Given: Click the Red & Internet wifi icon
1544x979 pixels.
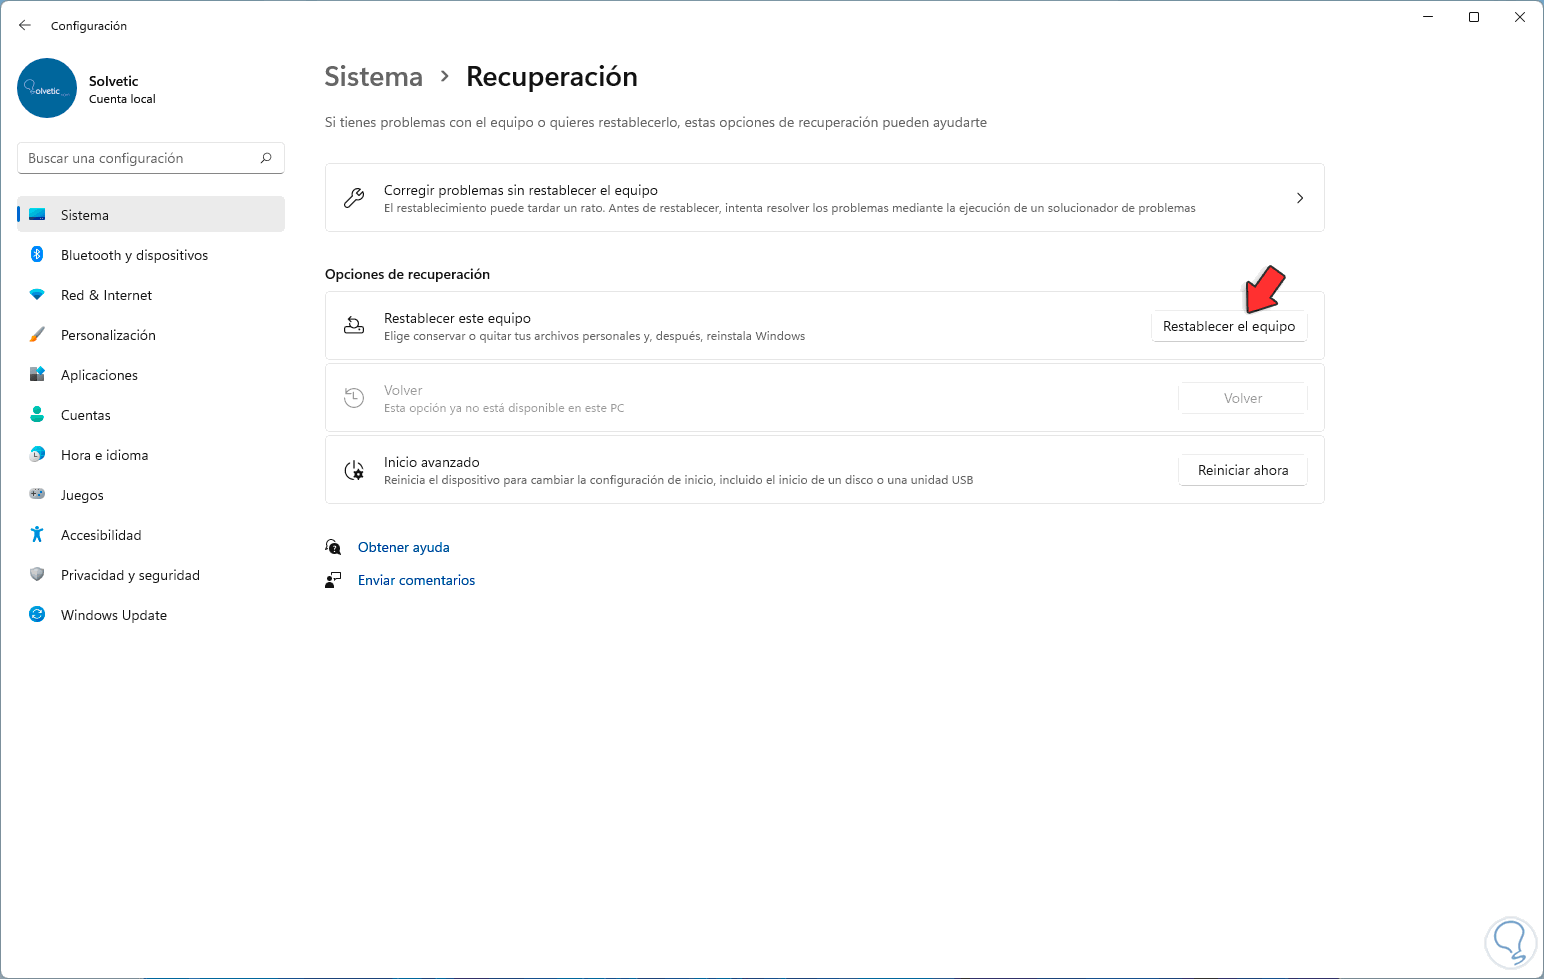Looking at the screenshot, I should point(37,295).
